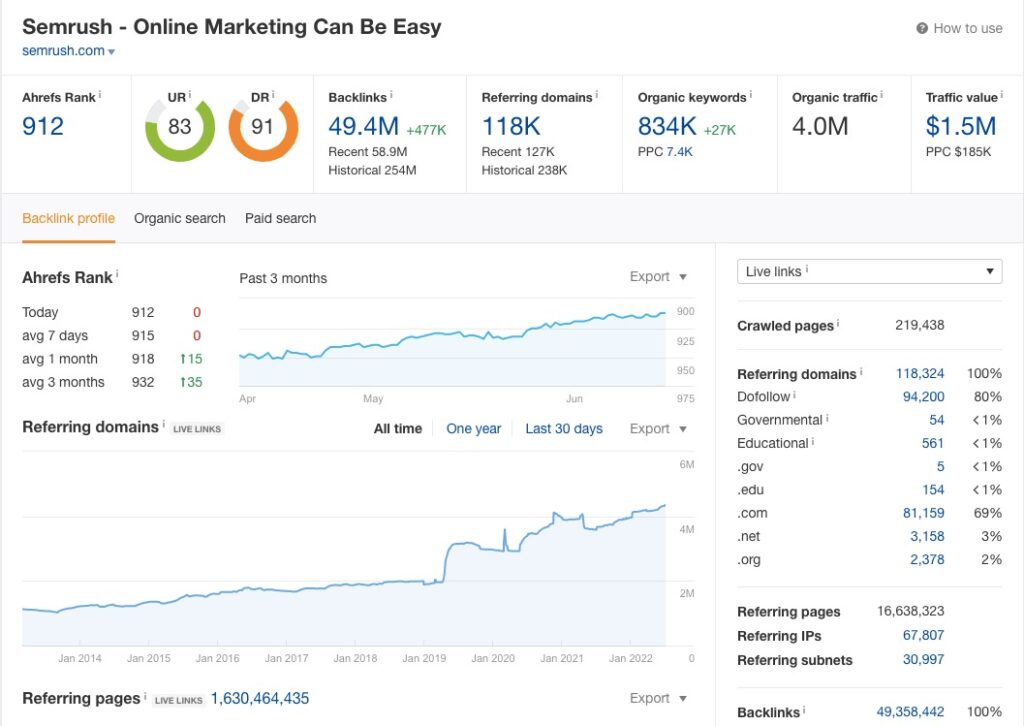The width and height of the screenshot is (1024, 726).
Task: Open the .edu count 154 link
Action: [x=933, y=490]
